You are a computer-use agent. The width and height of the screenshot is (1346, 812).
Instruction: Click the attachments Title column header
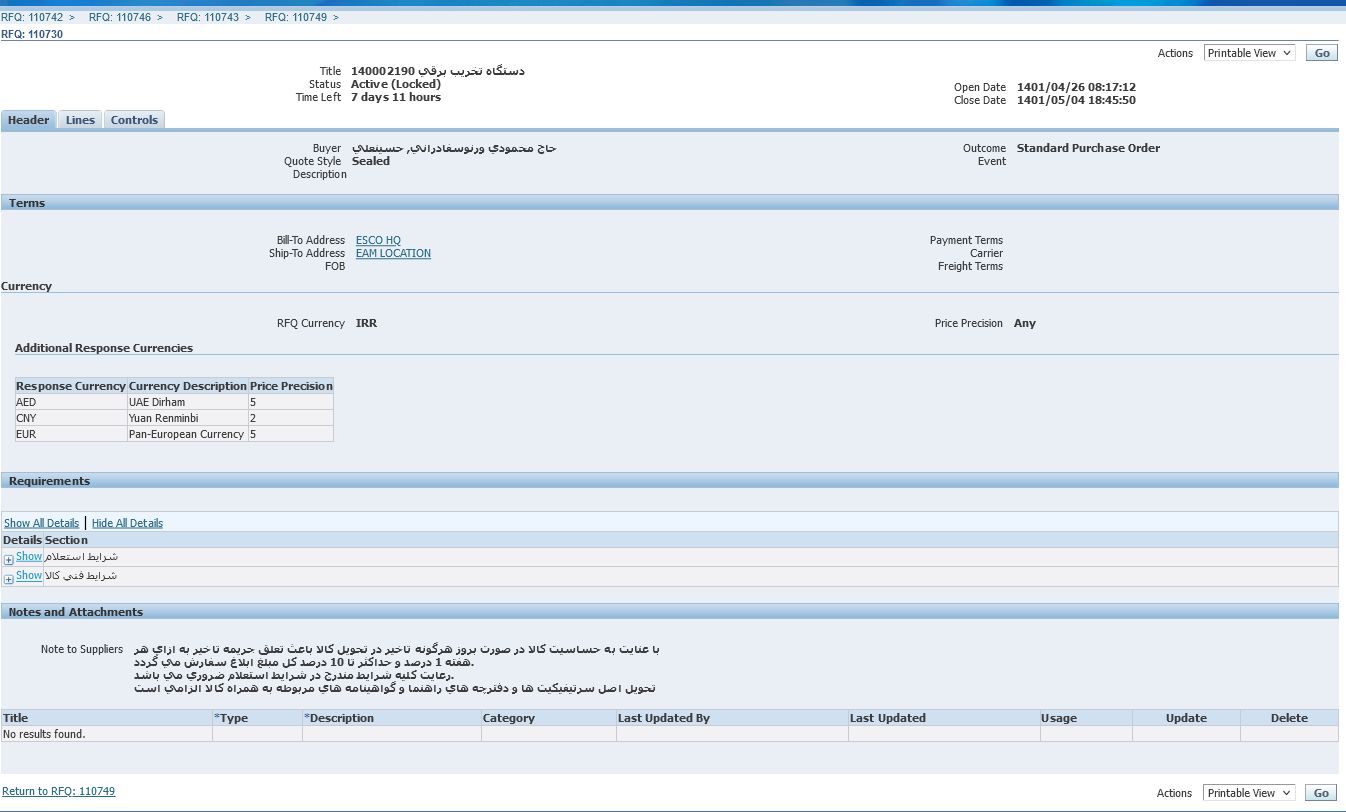[106, 718]
